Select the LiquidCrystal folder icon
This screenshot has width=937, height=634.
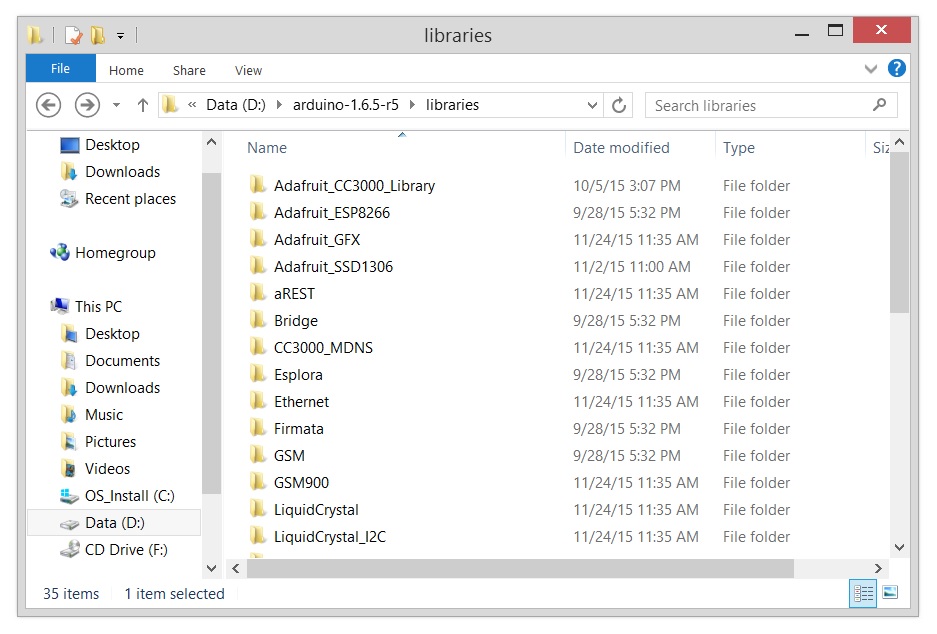pyautogui.click(x=258, y=509)
